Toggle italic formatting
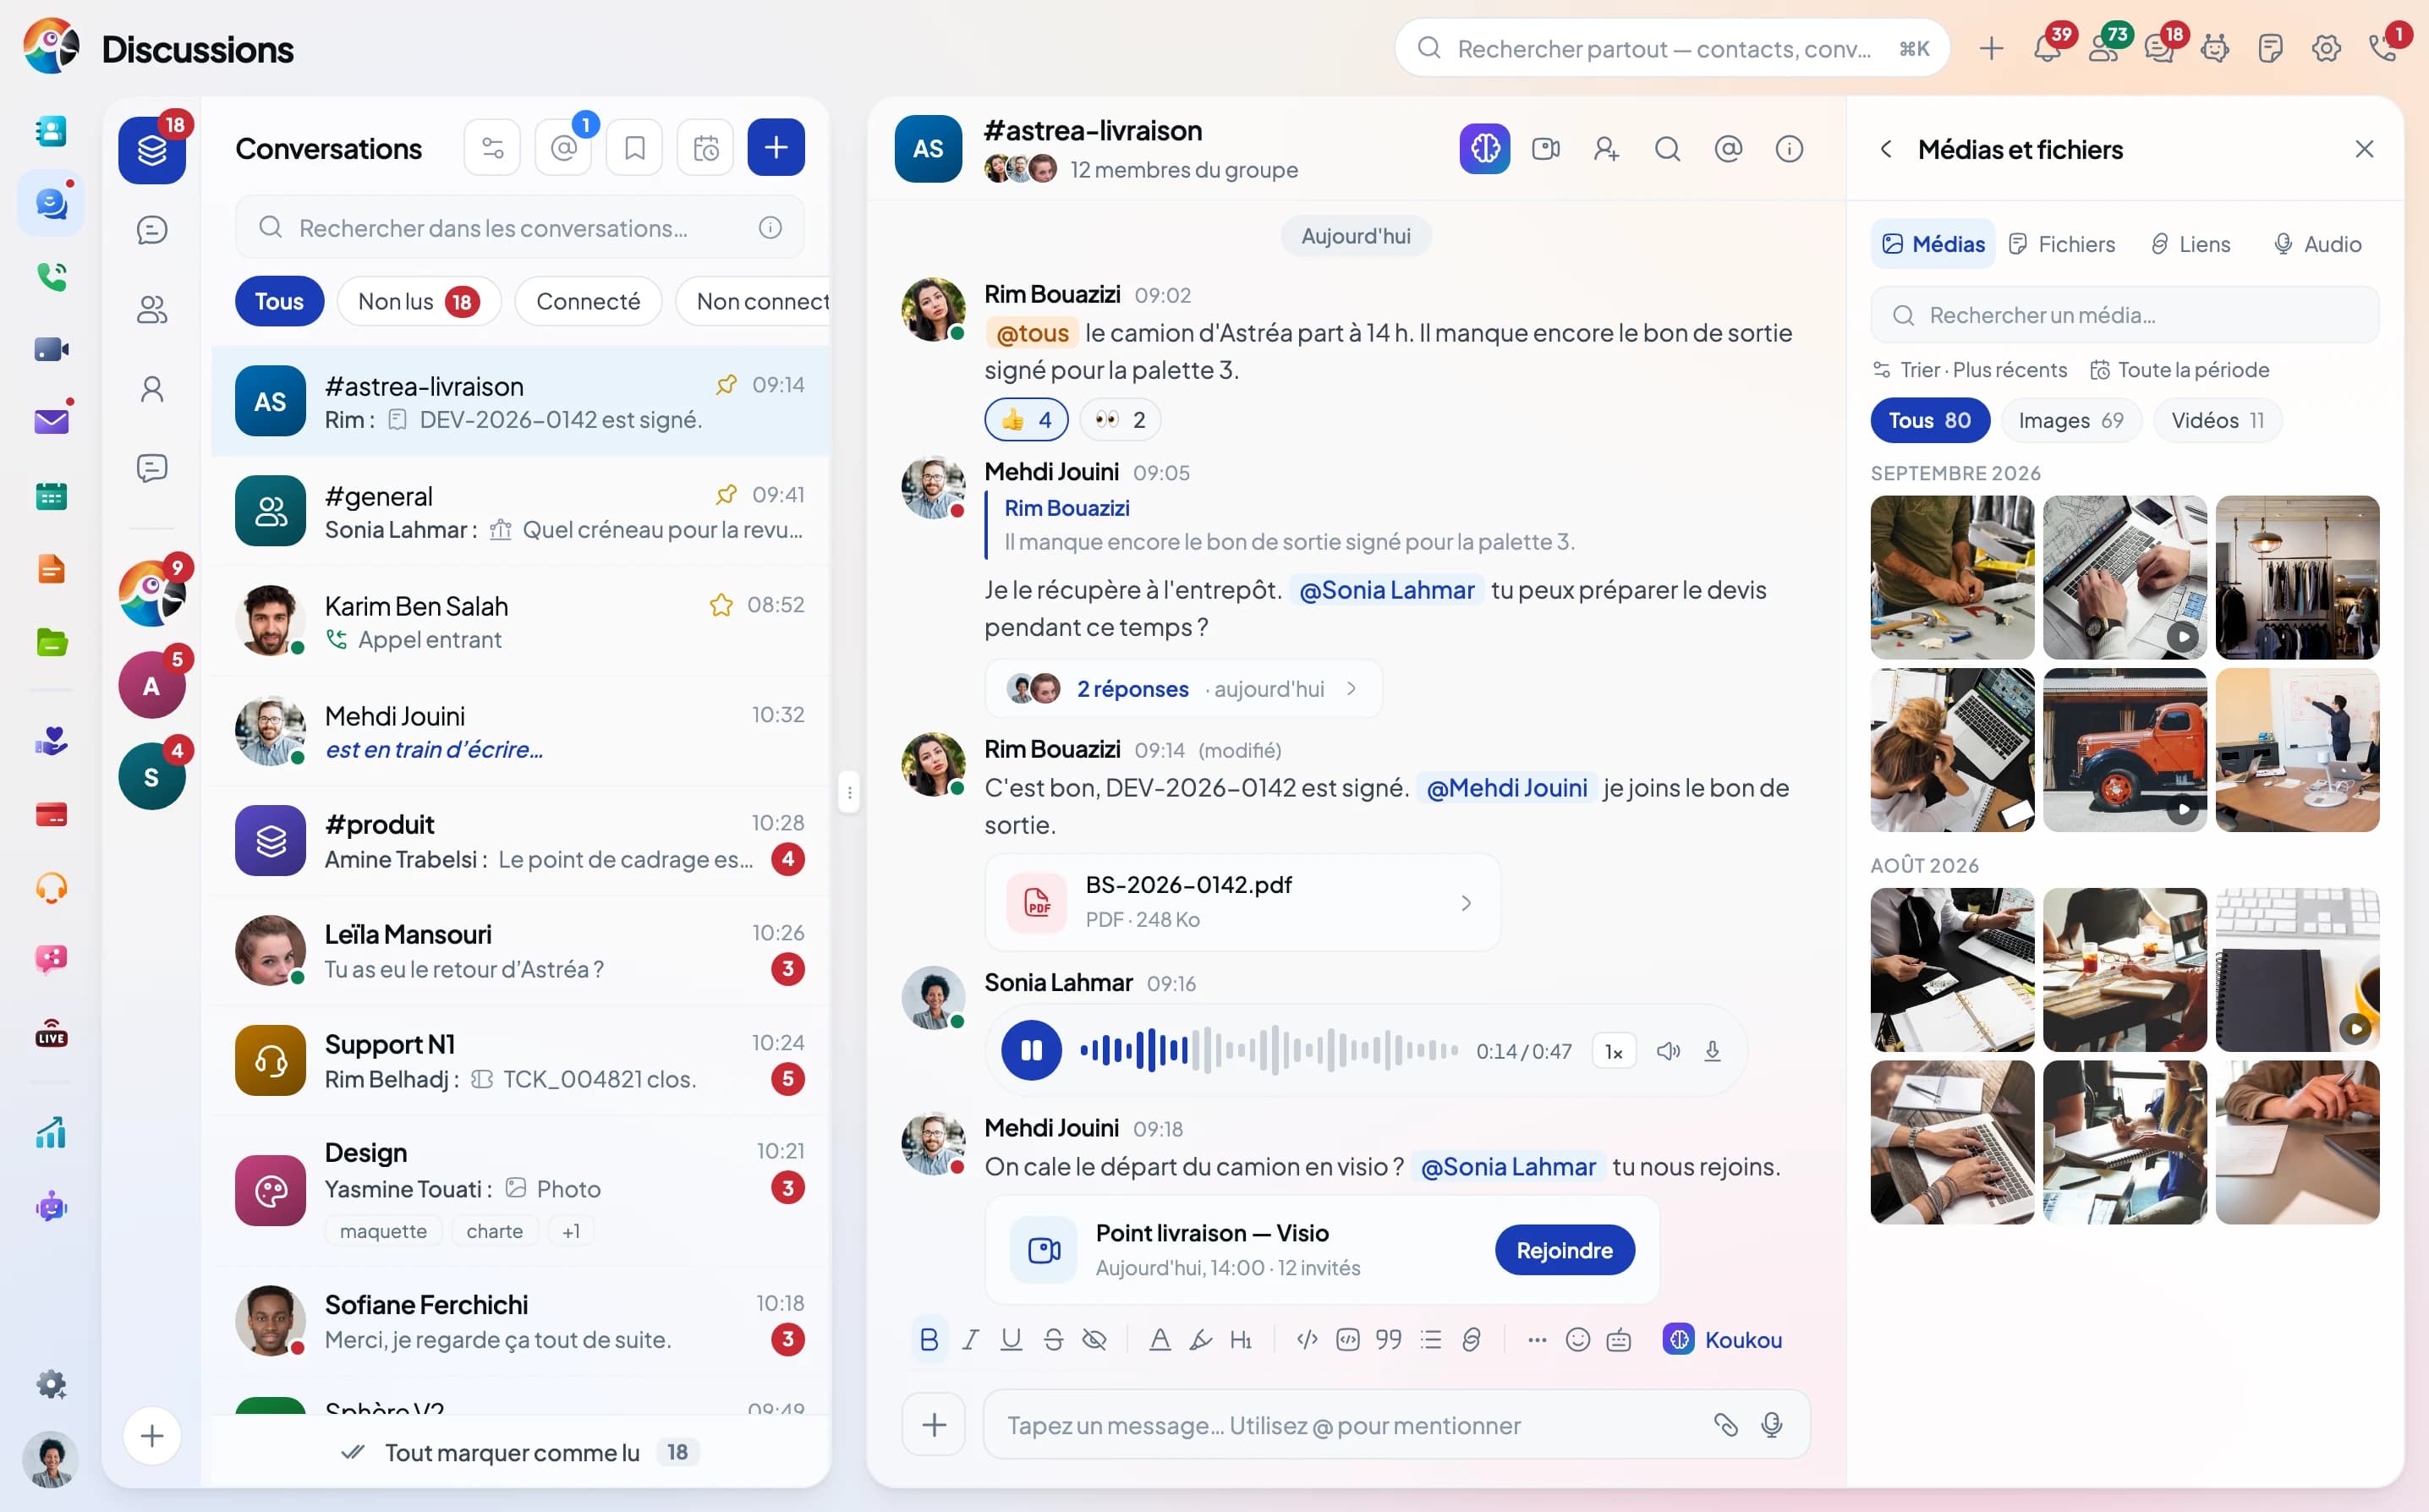The image size is (2429, 1512). coord(970,1339)
